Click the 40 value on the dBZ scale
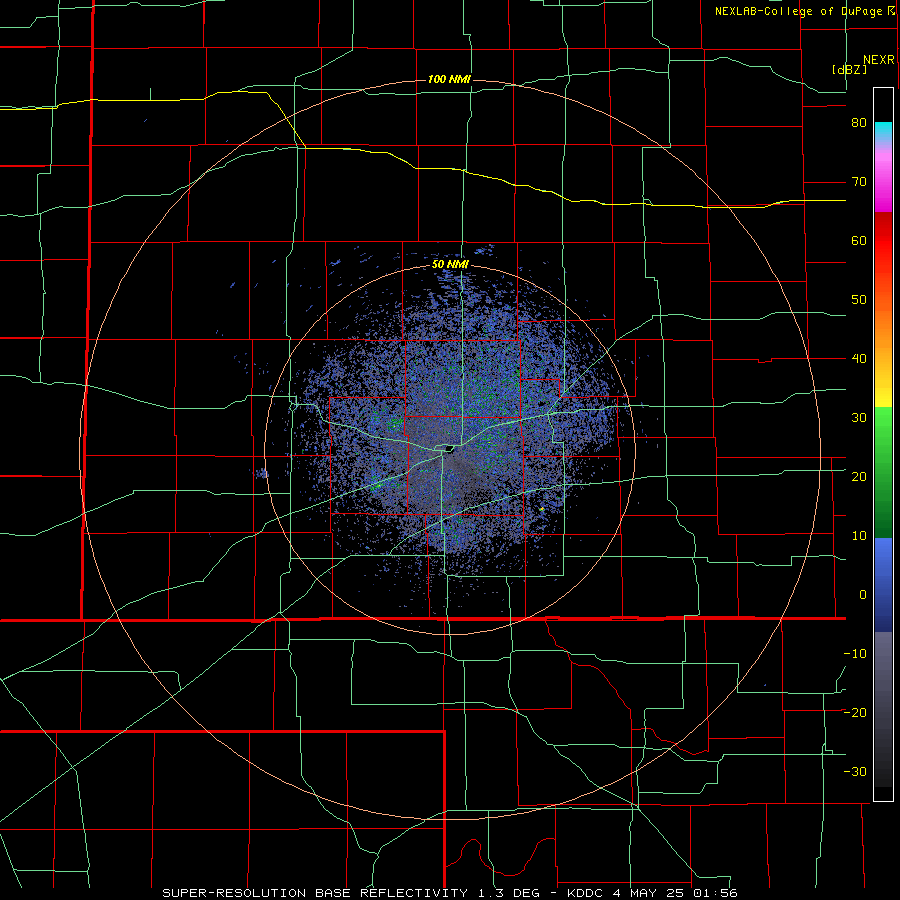The image size is (900, 900). [859, 359]
